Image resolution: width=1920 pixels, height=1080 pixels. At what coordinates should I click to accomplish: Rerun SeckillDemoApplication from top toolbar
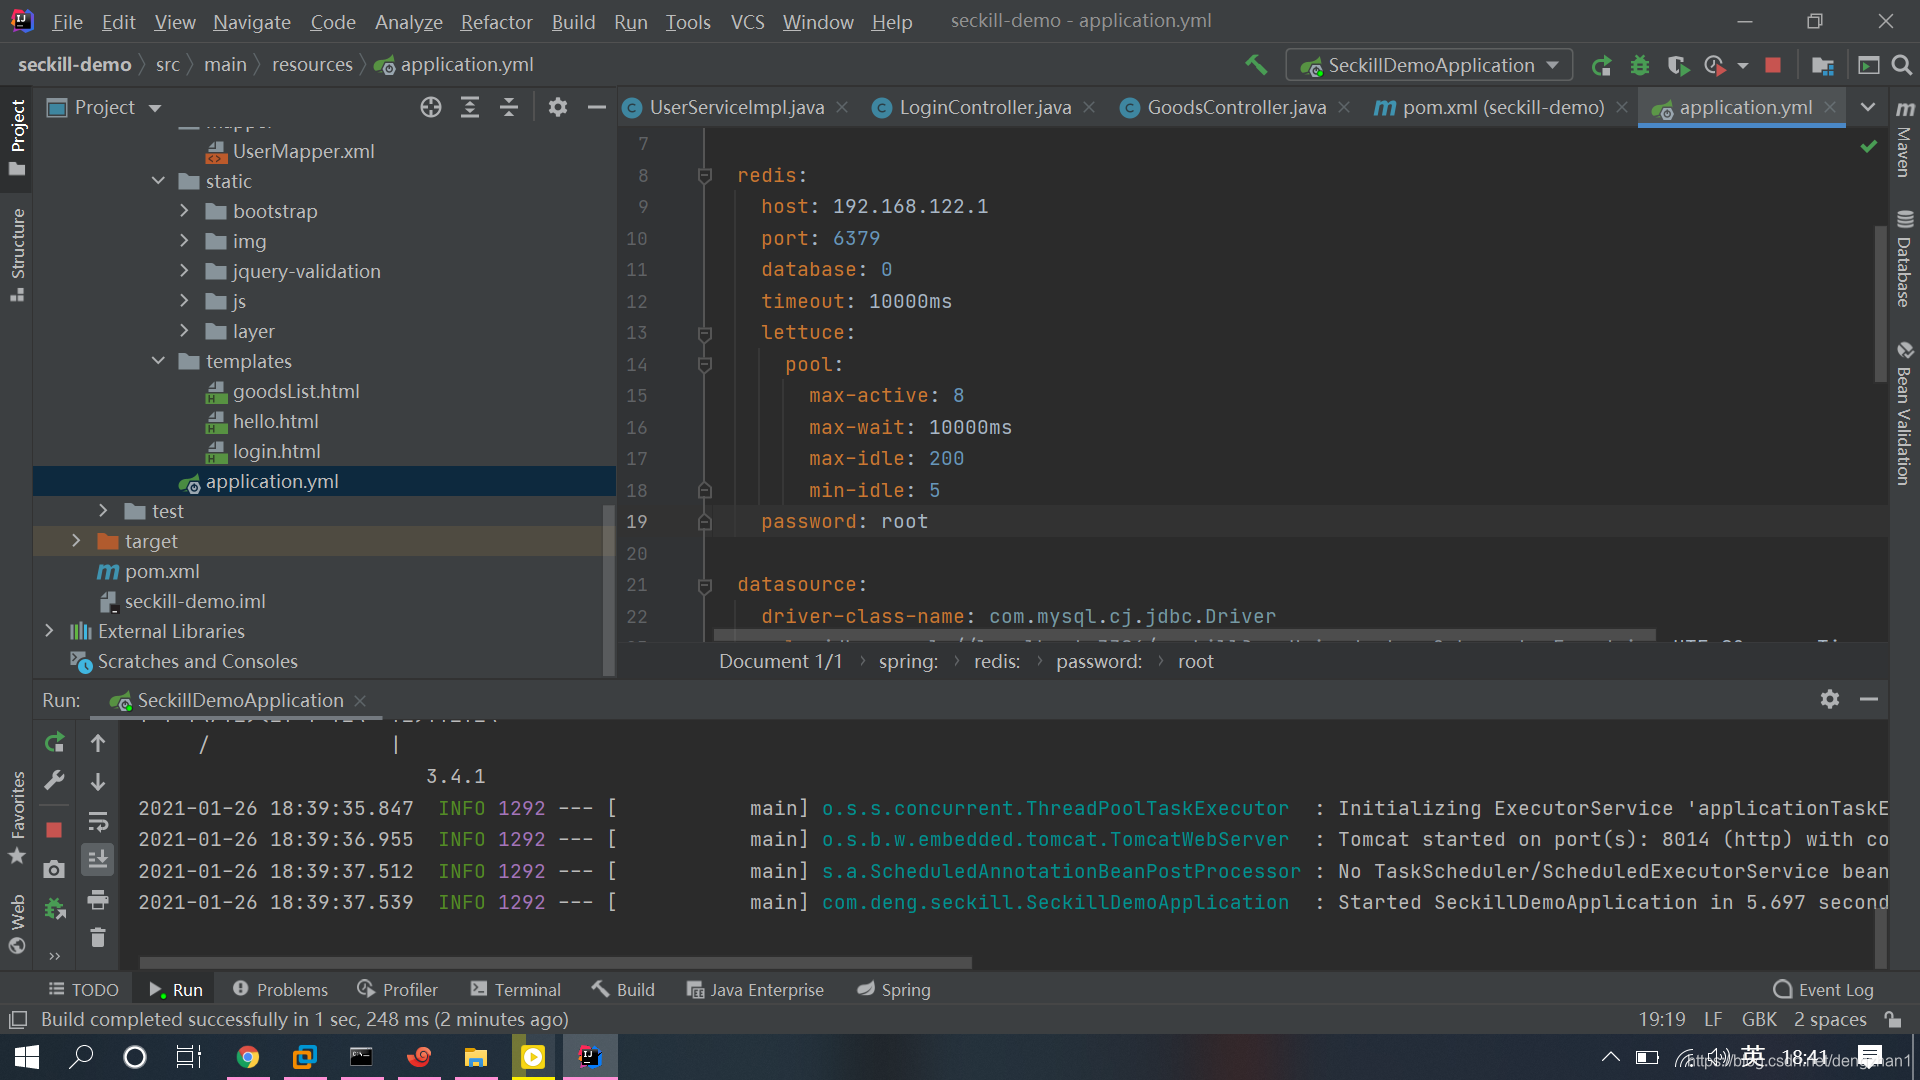pos(1601,65)
